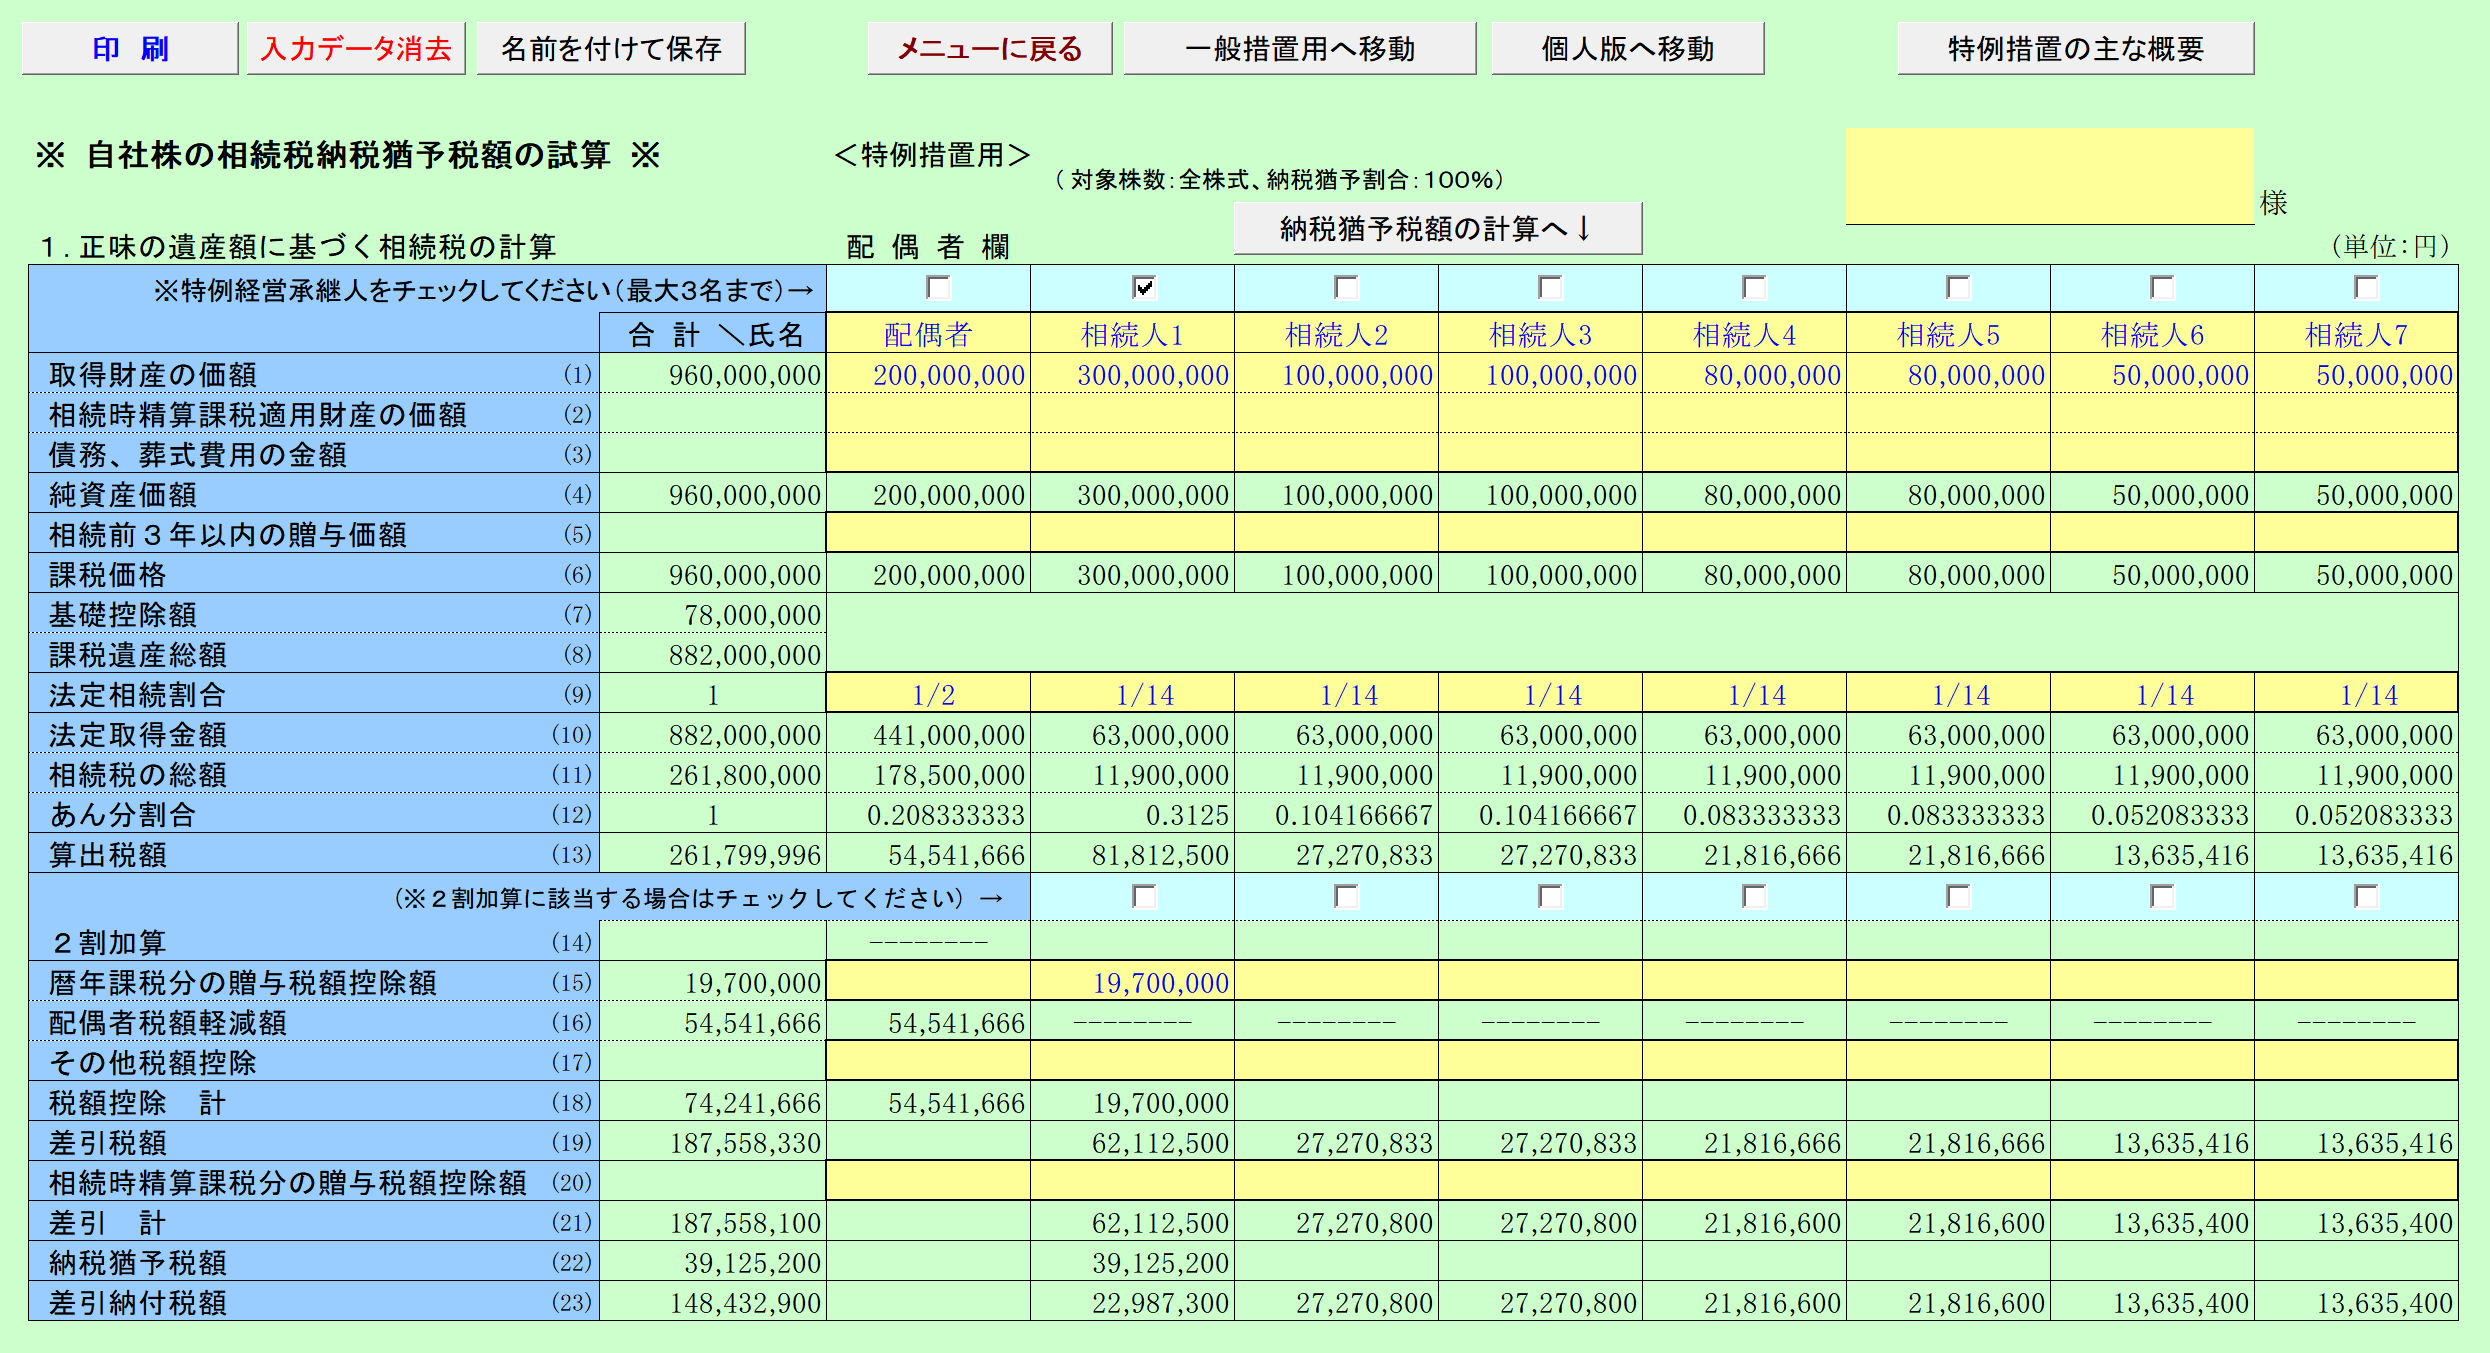Check 特例経営承継人 box for 相続人6
Viewport: 2490px width, 1353px height.
click(x=2162, y=288)
